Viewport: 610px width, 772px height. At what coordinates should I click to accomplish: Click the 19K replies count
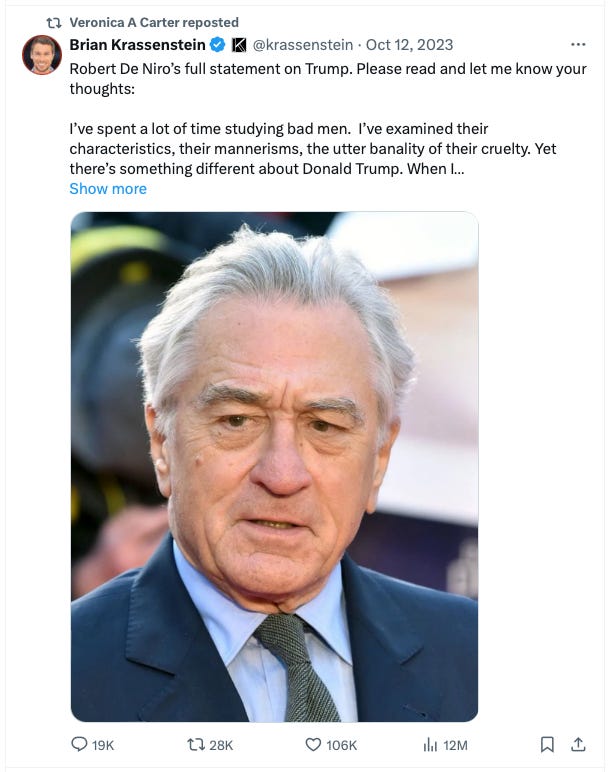103,745
